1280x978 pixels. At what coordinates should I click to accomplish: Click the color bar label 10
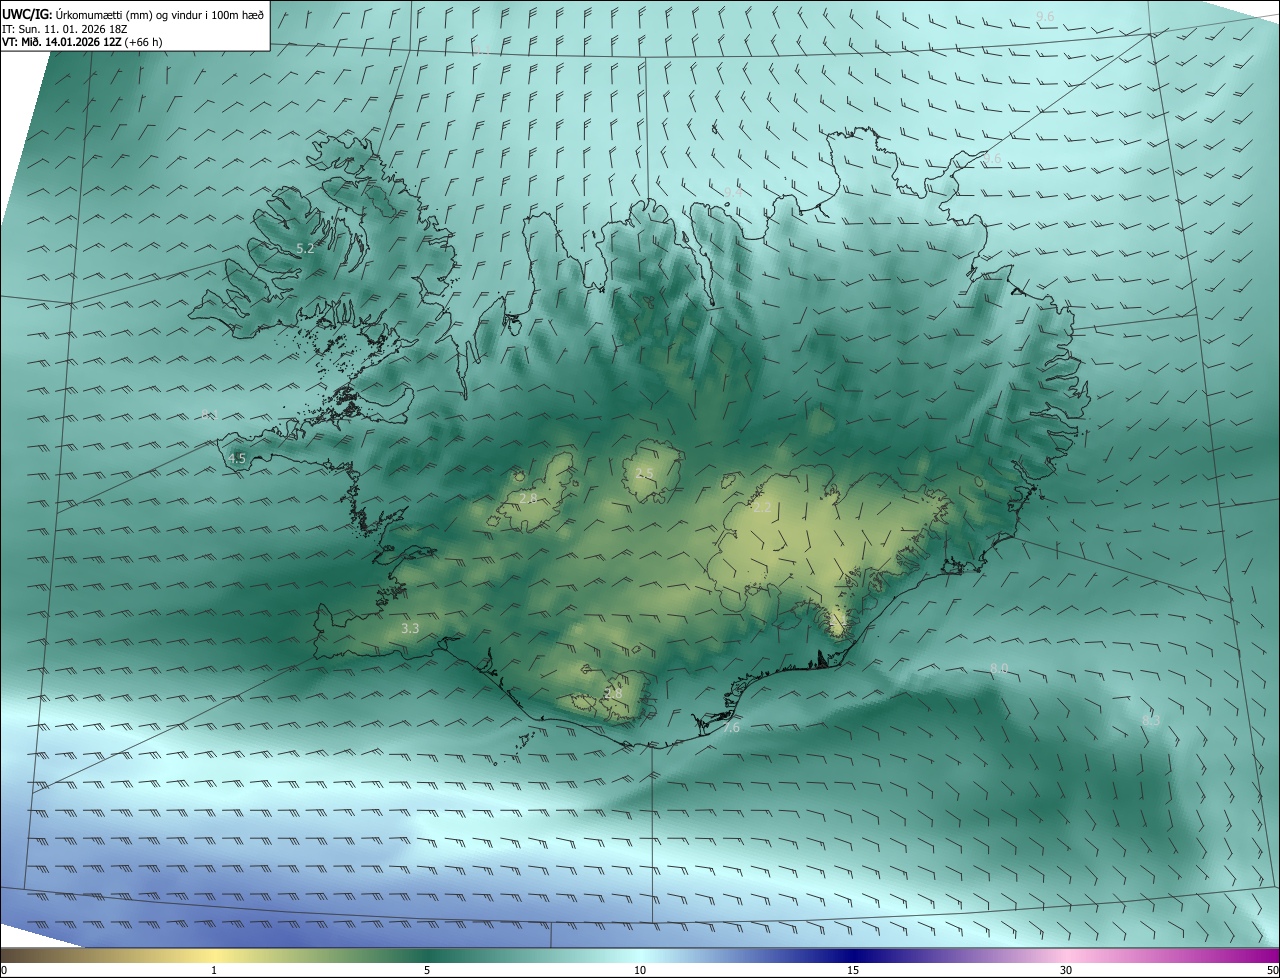[640, 970]
